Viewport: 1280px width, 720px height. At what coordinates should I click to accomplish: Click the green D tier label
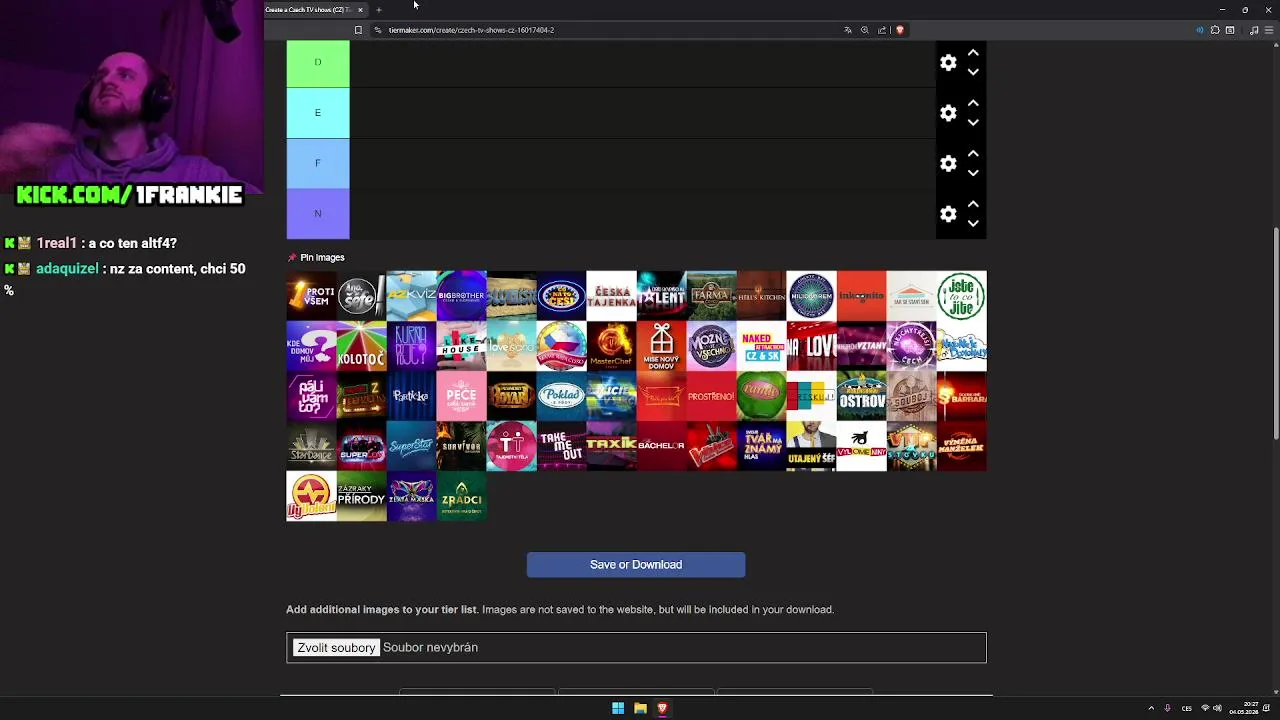(x=318, y=63)
